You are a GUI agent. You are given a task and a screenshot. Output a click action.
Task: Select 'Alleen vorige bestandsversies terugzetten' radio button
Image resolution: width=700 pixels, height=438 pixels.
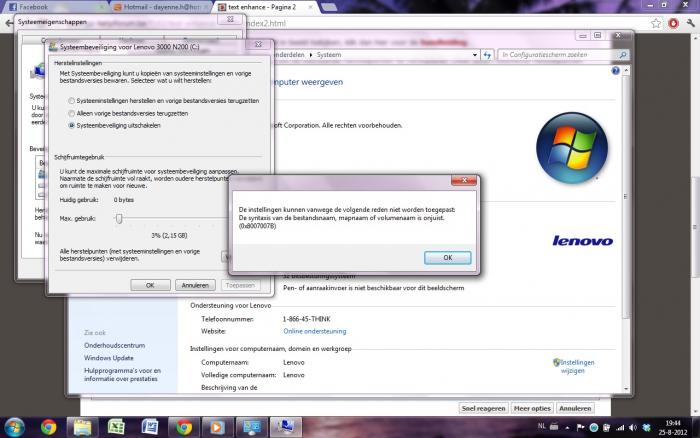point(71,113)
